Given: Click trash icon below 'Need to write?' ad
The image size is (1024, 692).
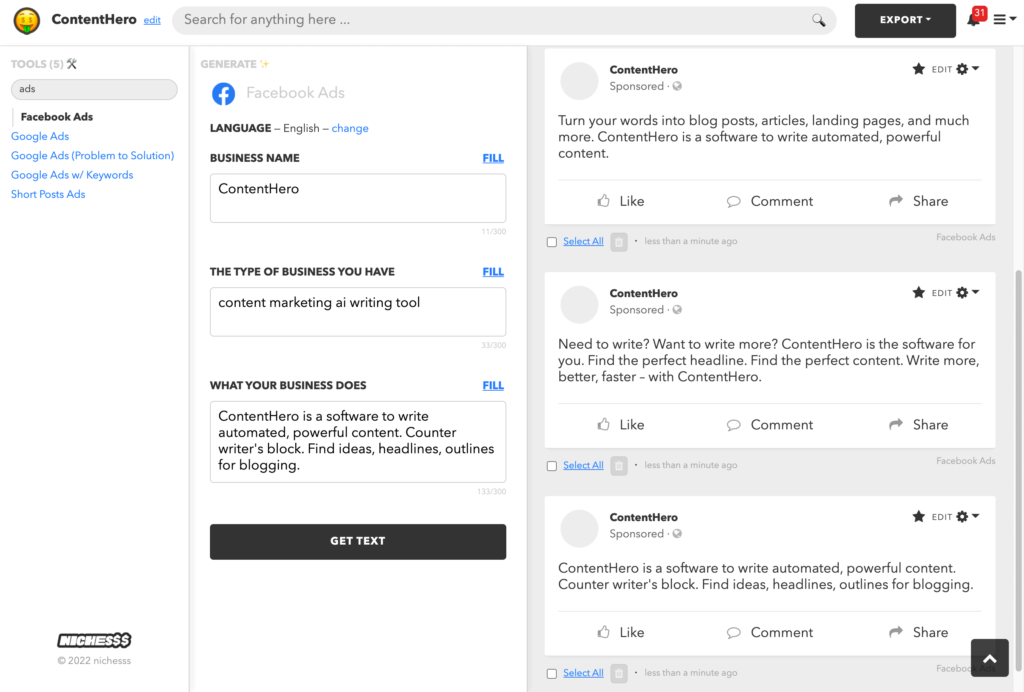Looking at the screenshot, I should (x=619, y=466).
